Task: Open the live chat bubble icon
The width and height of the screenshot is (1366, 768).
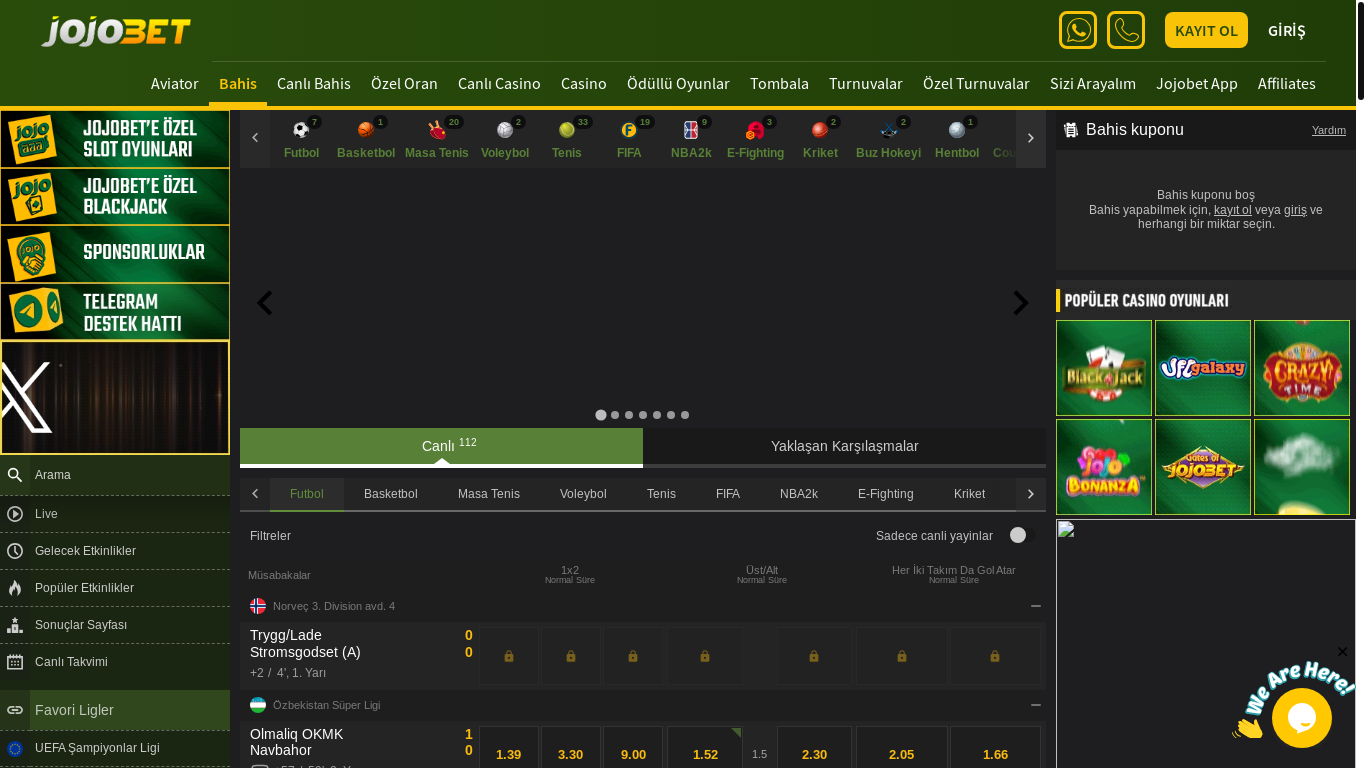Action: (1301, 718)
